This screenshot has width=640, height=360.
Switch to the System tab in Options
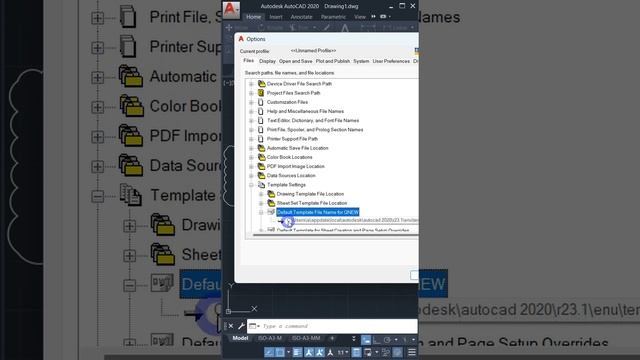coord(361,61)
